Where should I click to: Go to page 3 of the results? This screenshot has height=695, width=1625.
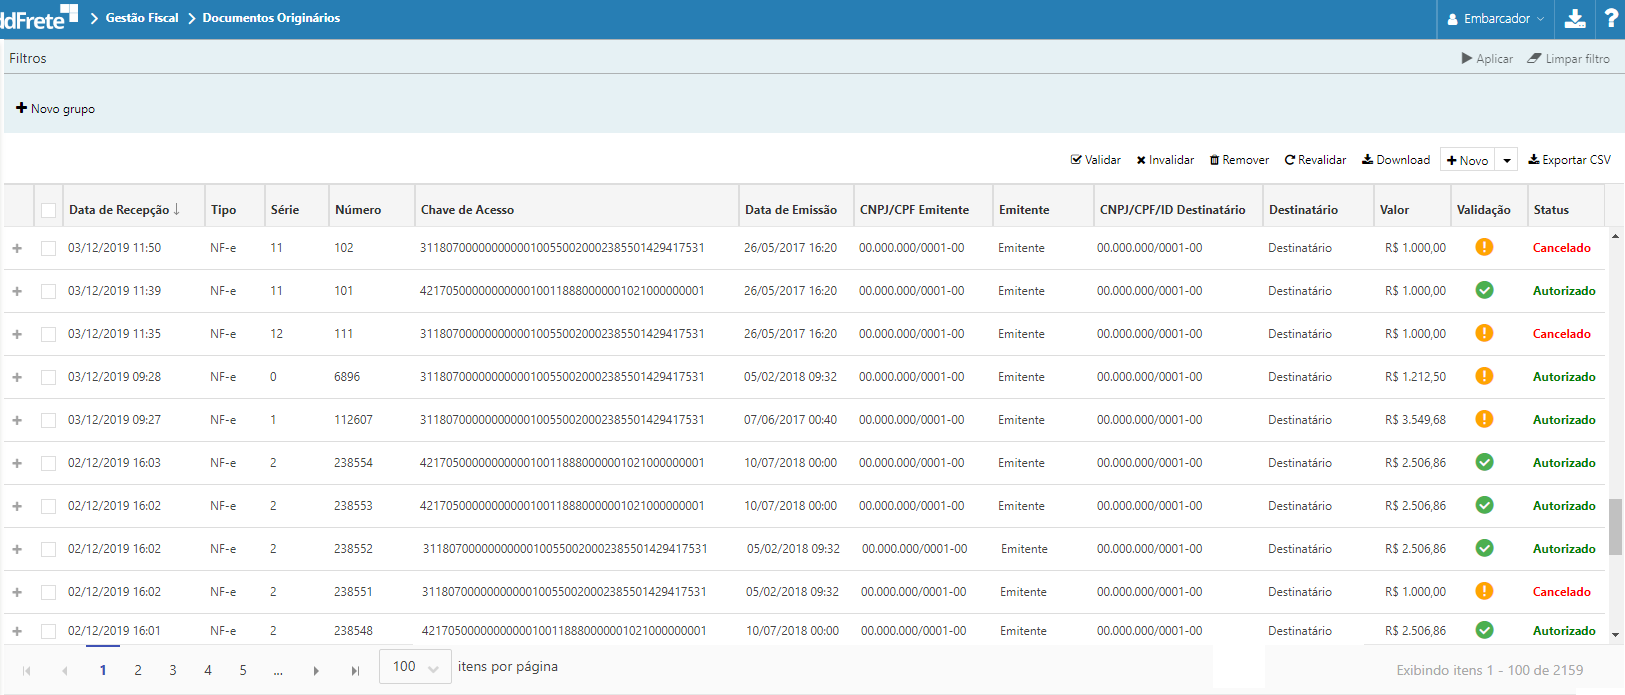coord(173,671)
